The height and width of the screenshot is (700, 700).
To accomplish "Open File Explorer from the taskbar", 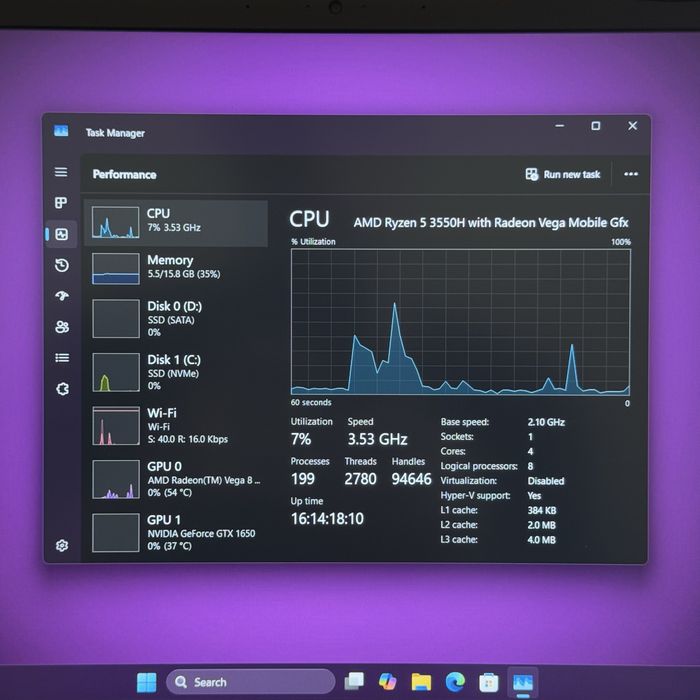I will (421, 682).
